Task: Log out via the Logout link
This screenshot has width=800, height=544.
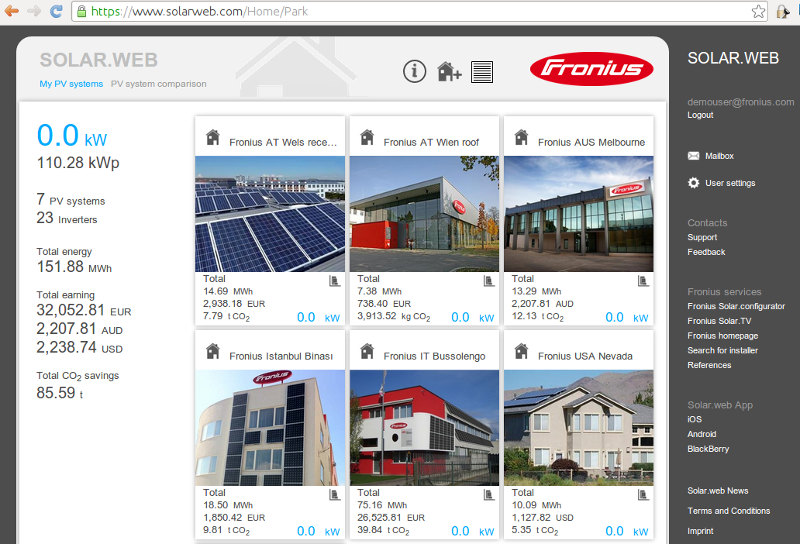Action: 700,115
